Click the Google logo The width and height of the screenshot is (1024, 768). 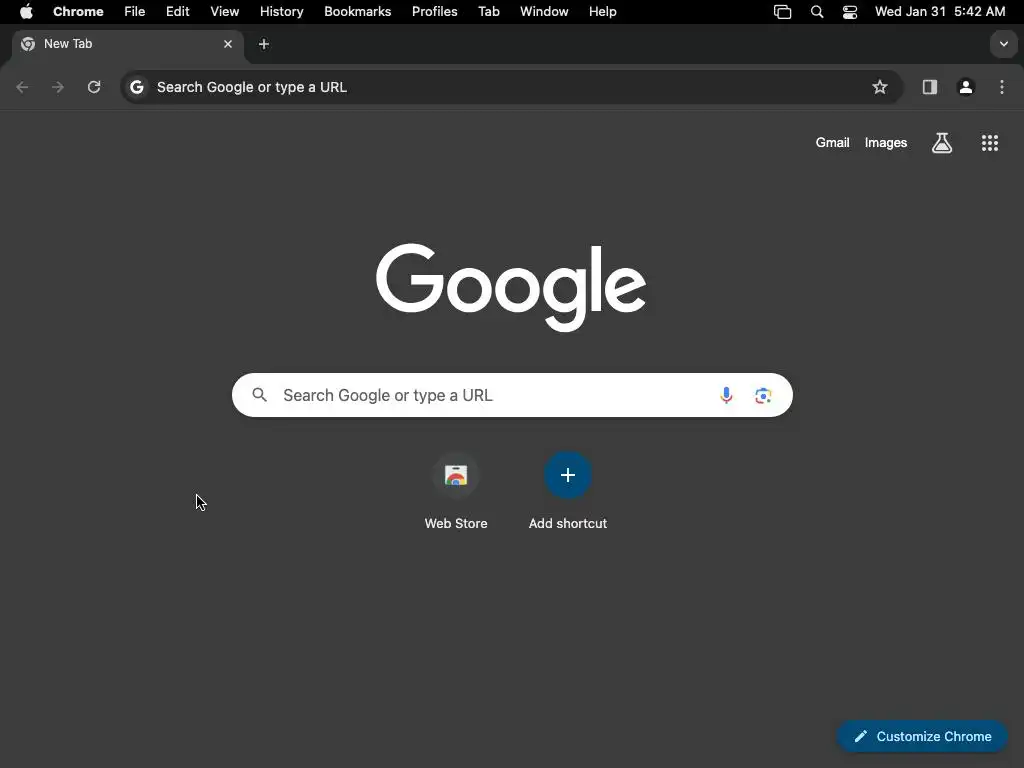511,287
